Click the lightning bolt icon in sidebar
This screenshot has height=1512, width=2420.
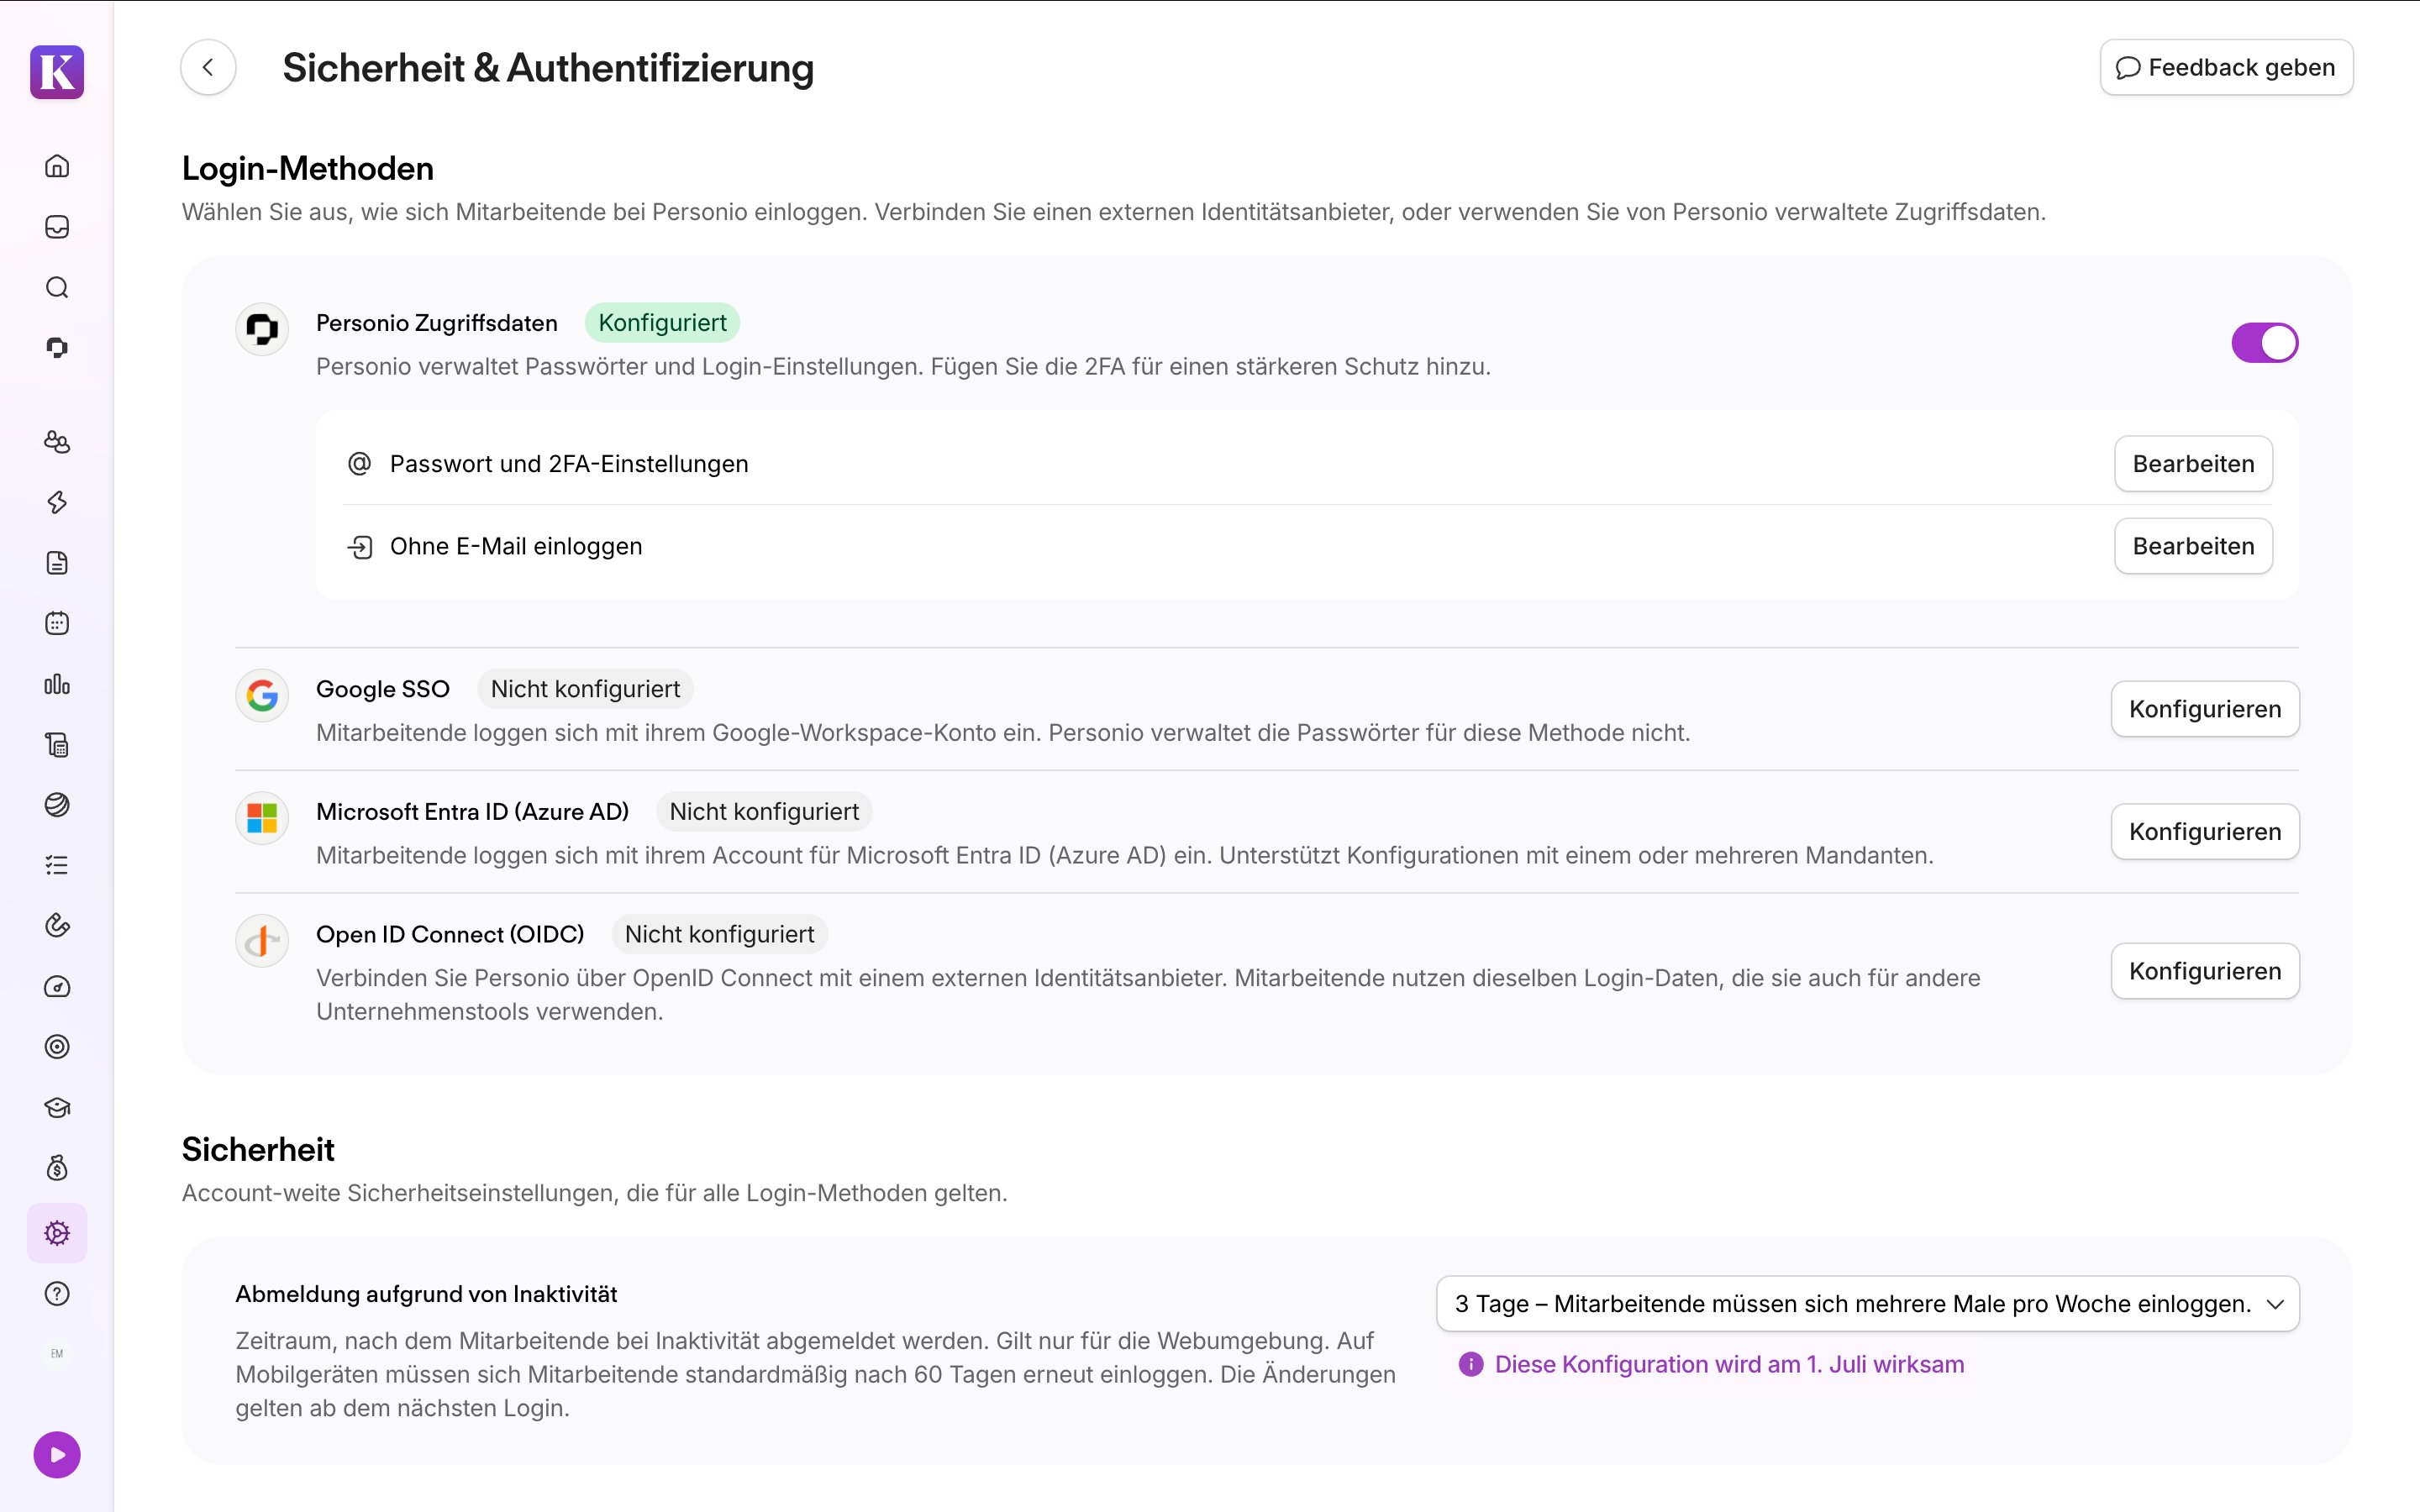57,502
